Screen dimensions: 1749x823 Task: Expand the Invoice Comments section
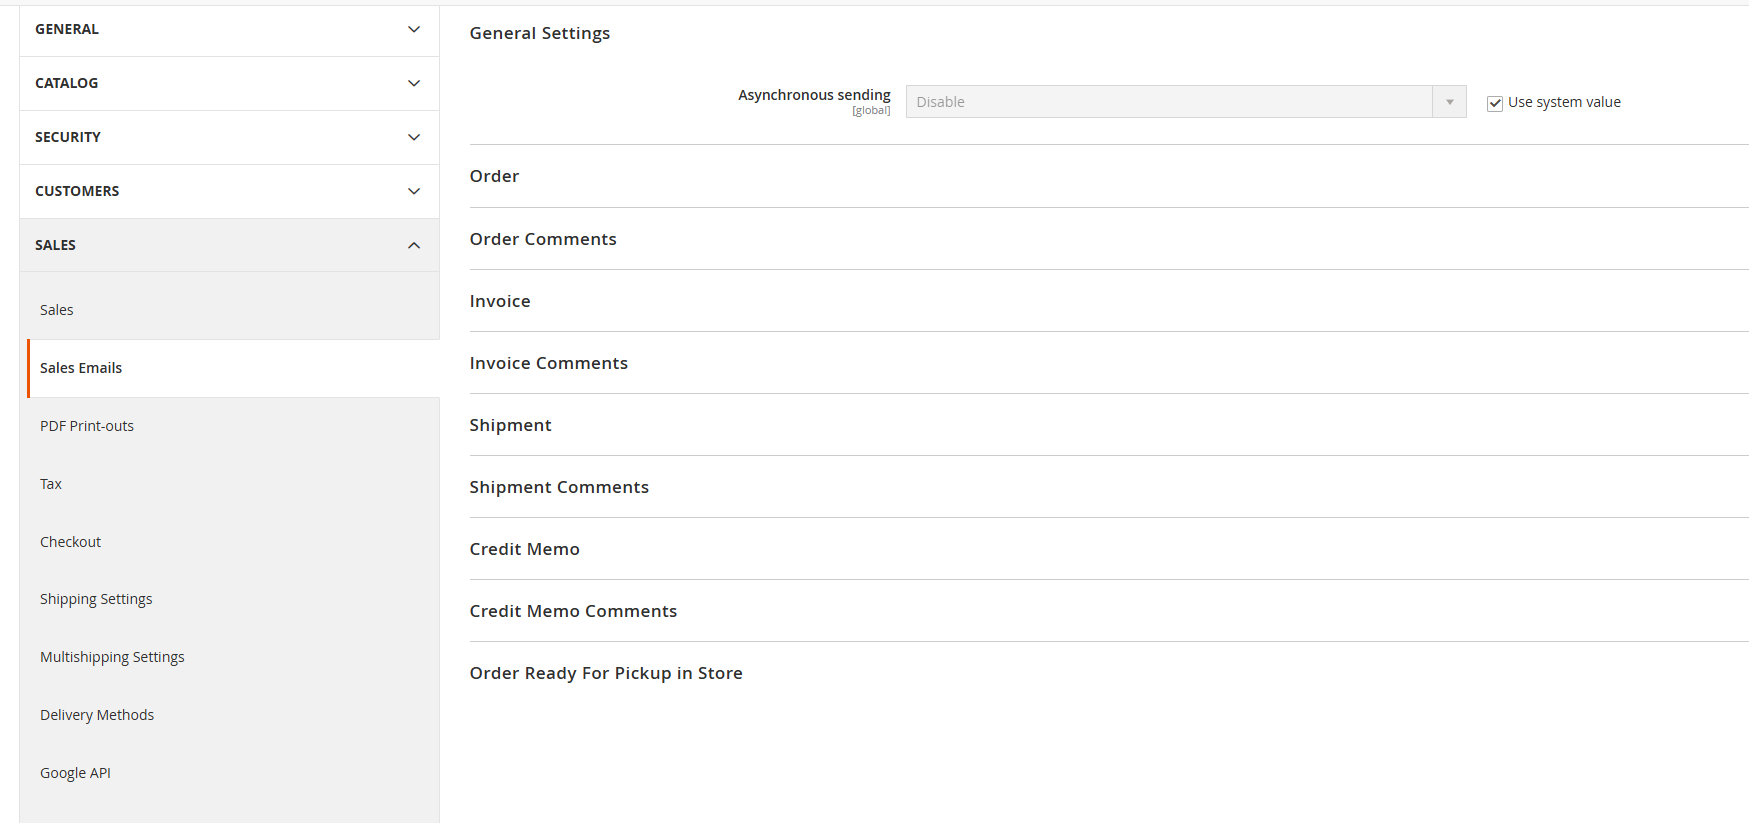pyautogui.click(x=549, y=363)
